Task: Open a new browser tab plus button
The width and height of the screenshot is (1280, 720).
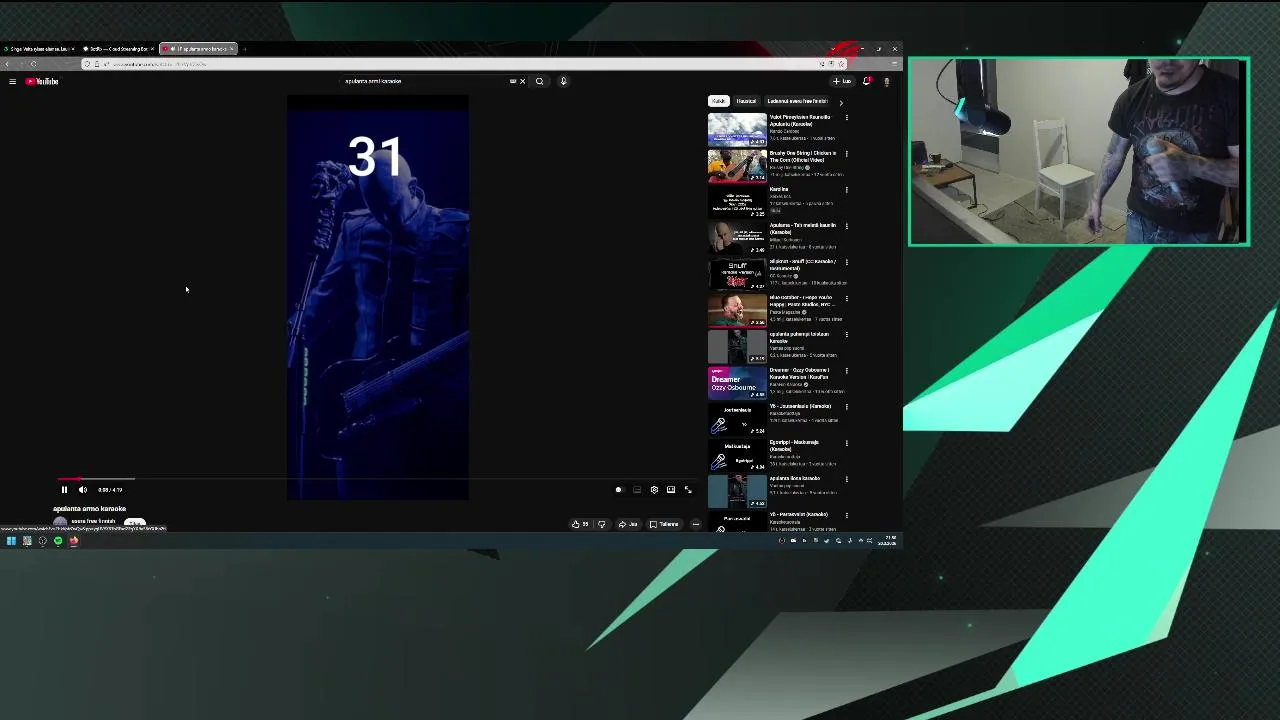Action: point(244,49)
